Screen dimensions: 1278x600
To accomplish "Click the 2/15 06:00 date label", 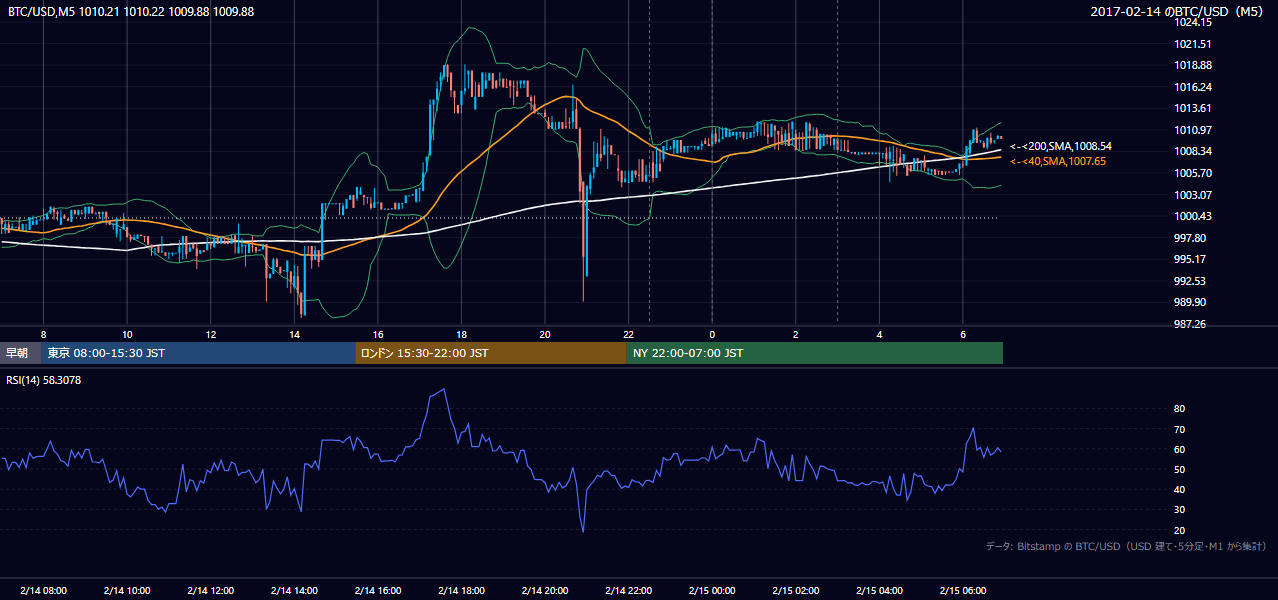I will [x=963, y=590].
